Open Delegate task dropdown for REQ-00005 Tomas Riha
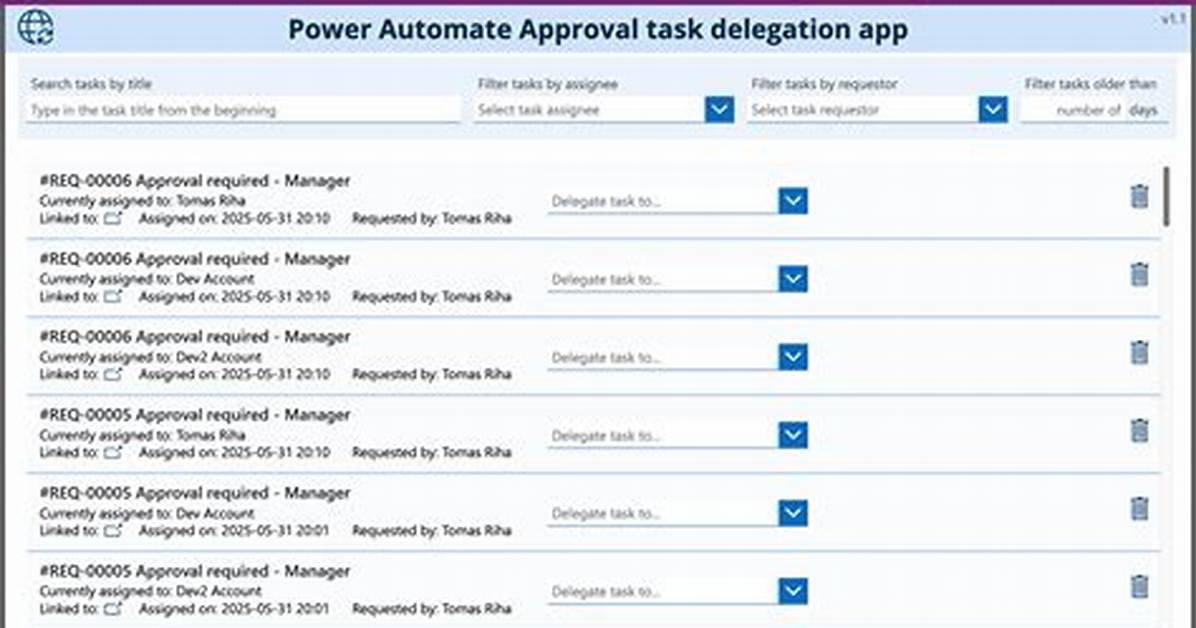Screen dimensions: 1196x628 793,435
